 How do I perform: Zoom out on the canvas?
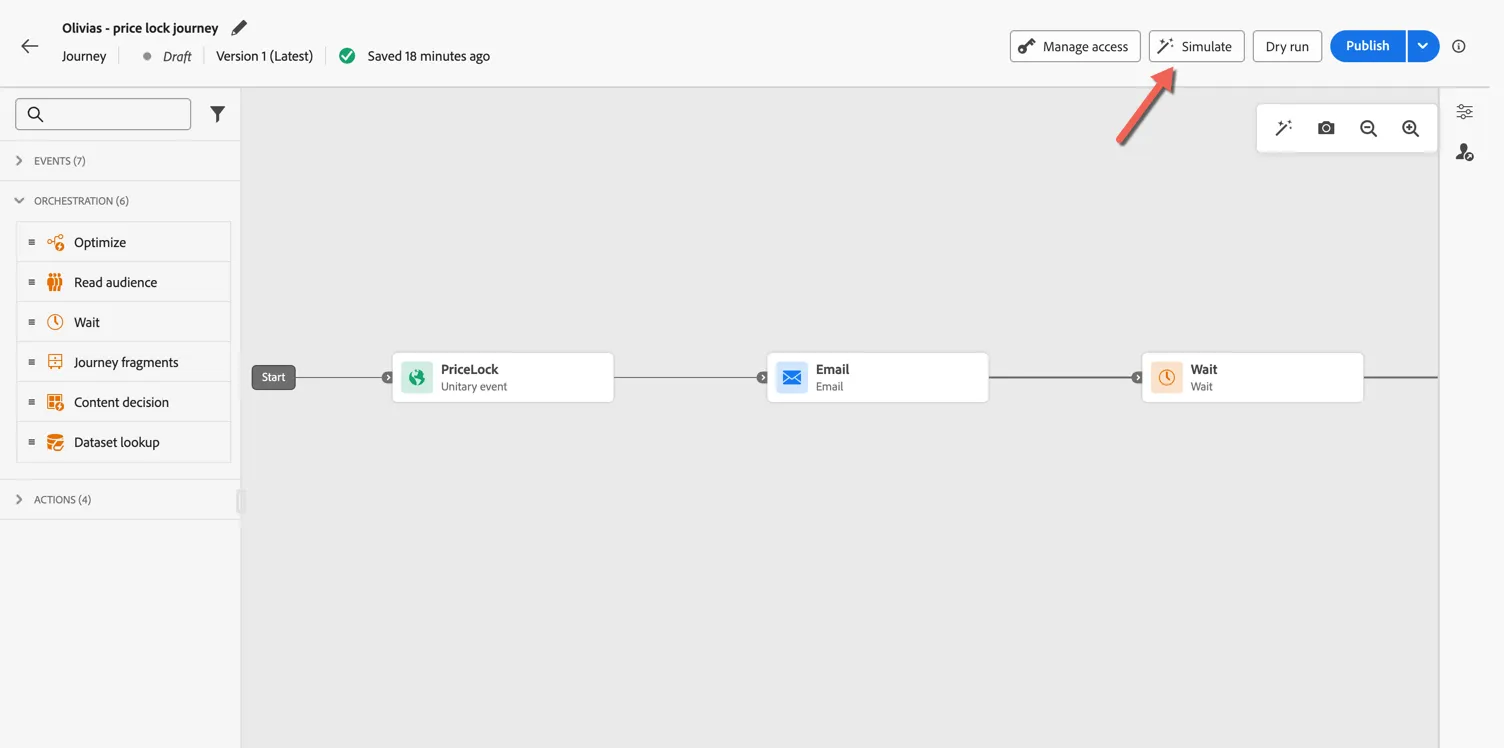coord(1368,128)
